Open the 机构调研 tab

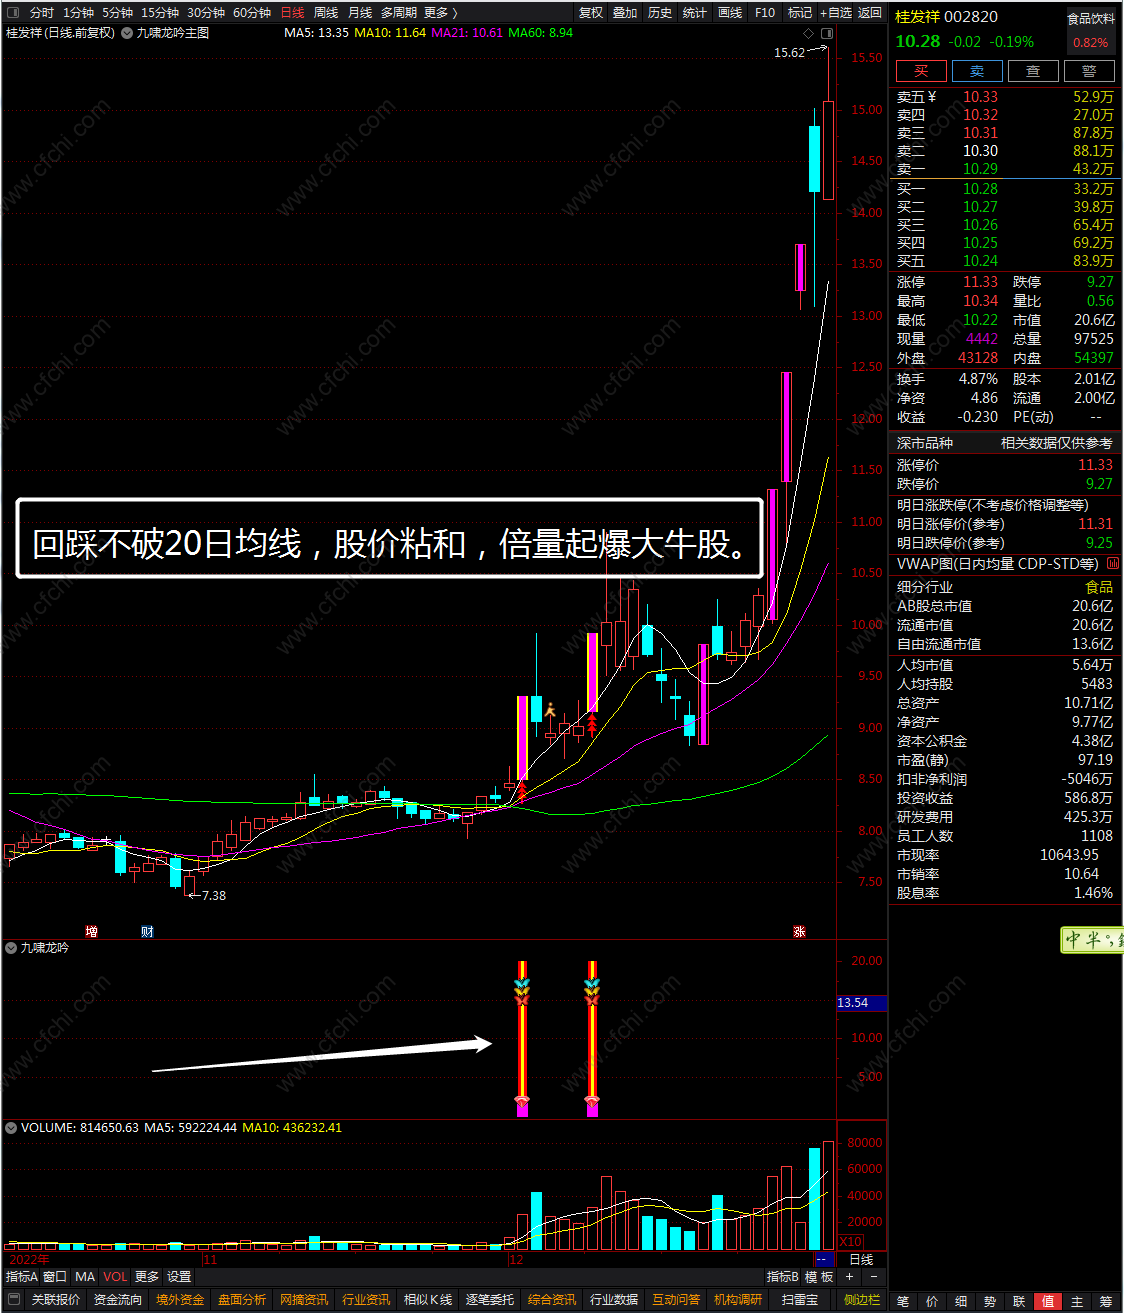[738, 1300]
